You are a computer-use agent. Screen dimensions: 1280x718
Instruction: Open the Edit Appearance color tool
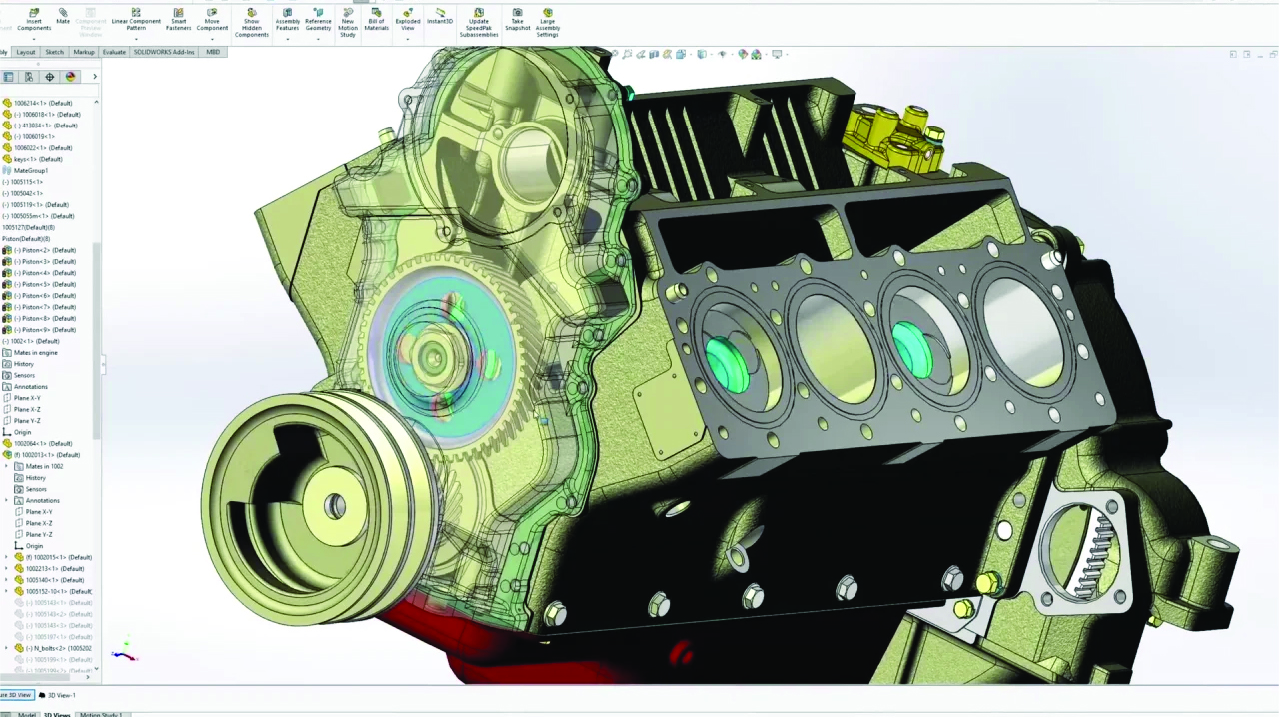click(x=743, y=54)
